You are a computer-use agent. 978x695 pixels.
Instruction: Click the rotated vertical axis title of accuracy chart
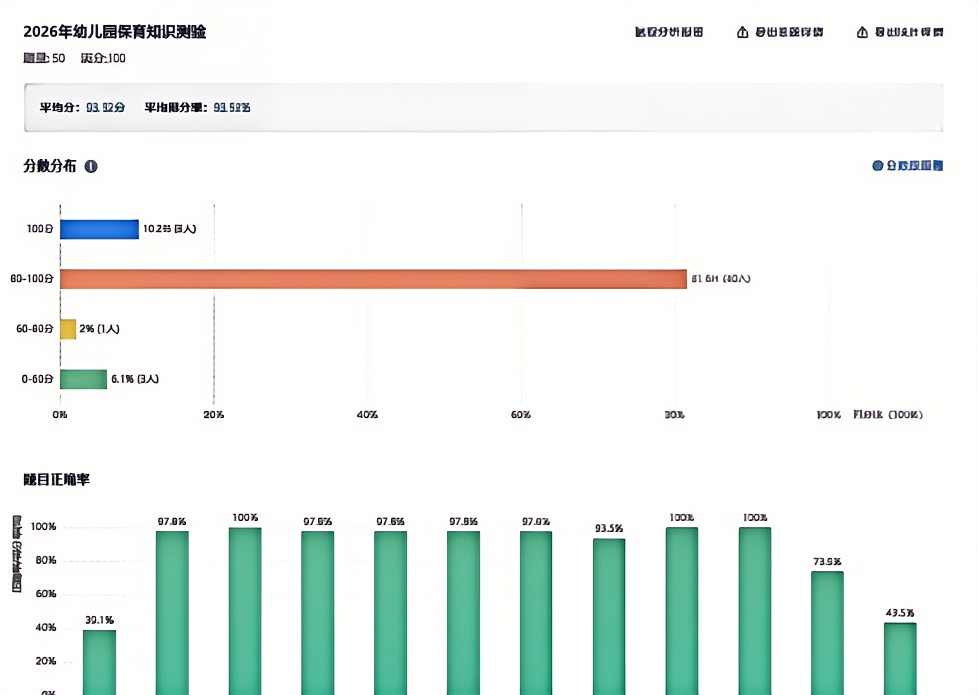[x=17, y=553]
